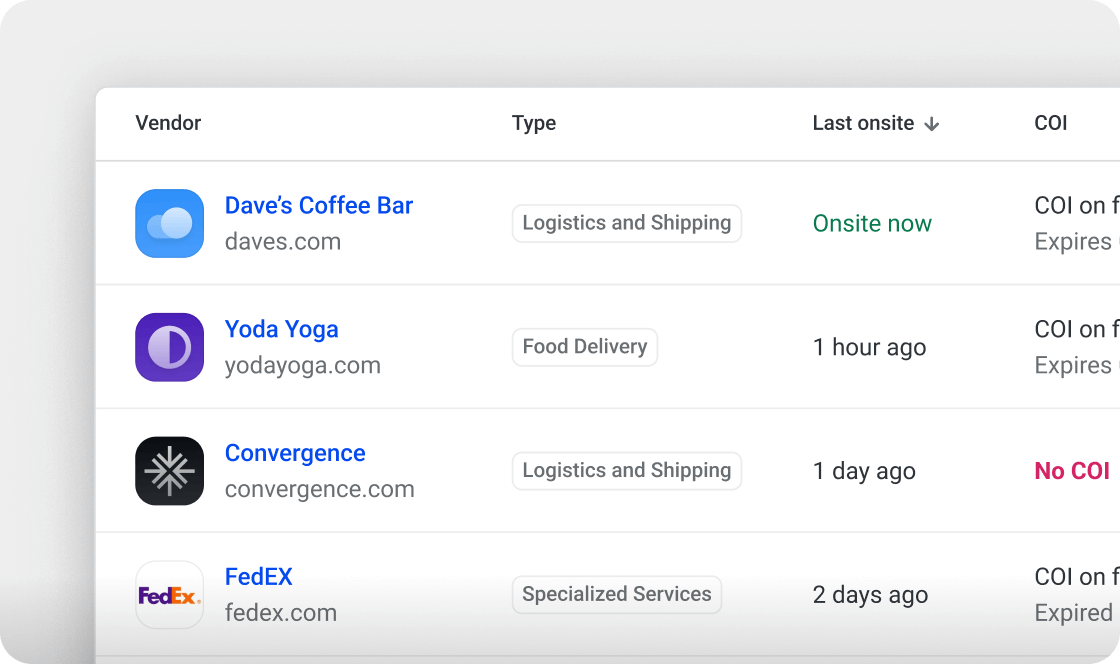Click the yodayoga.com domain text
The height and width of the screenshot is (664, 1120).
(x=303, y=366)
